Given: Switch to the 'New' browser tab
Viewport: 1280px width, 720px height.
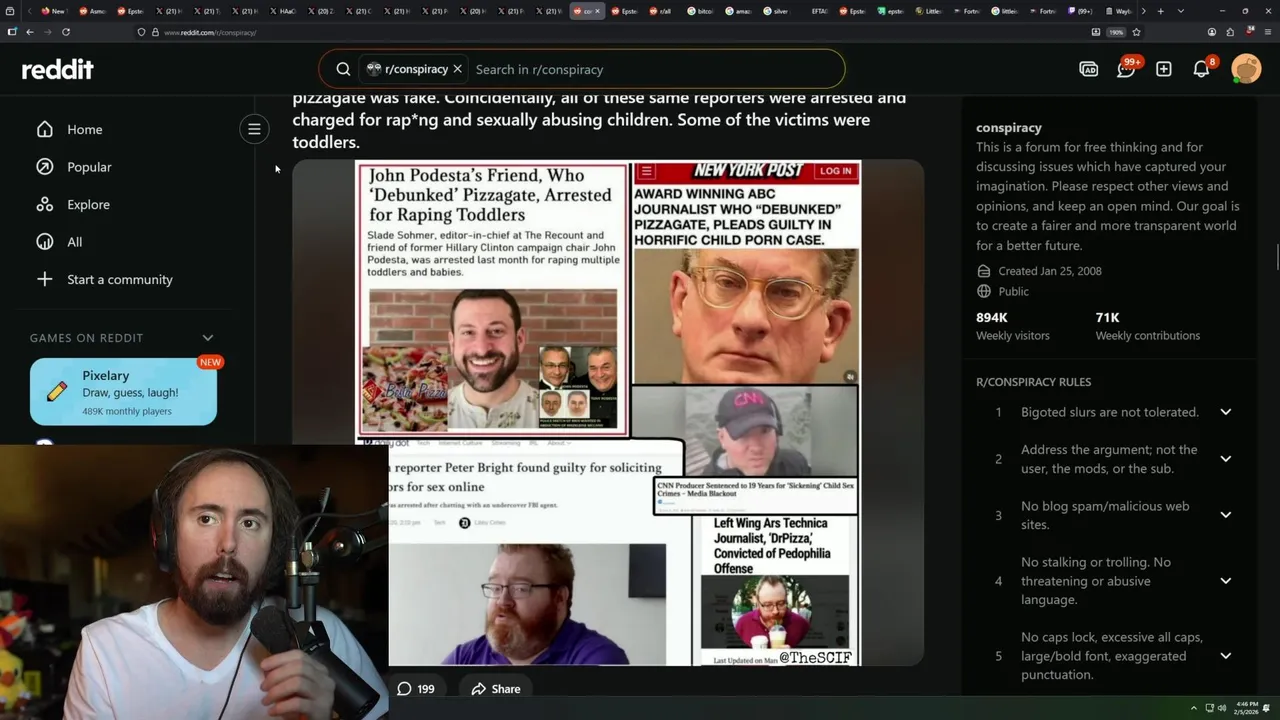Looking at the screenshot, I should (53, 11).
